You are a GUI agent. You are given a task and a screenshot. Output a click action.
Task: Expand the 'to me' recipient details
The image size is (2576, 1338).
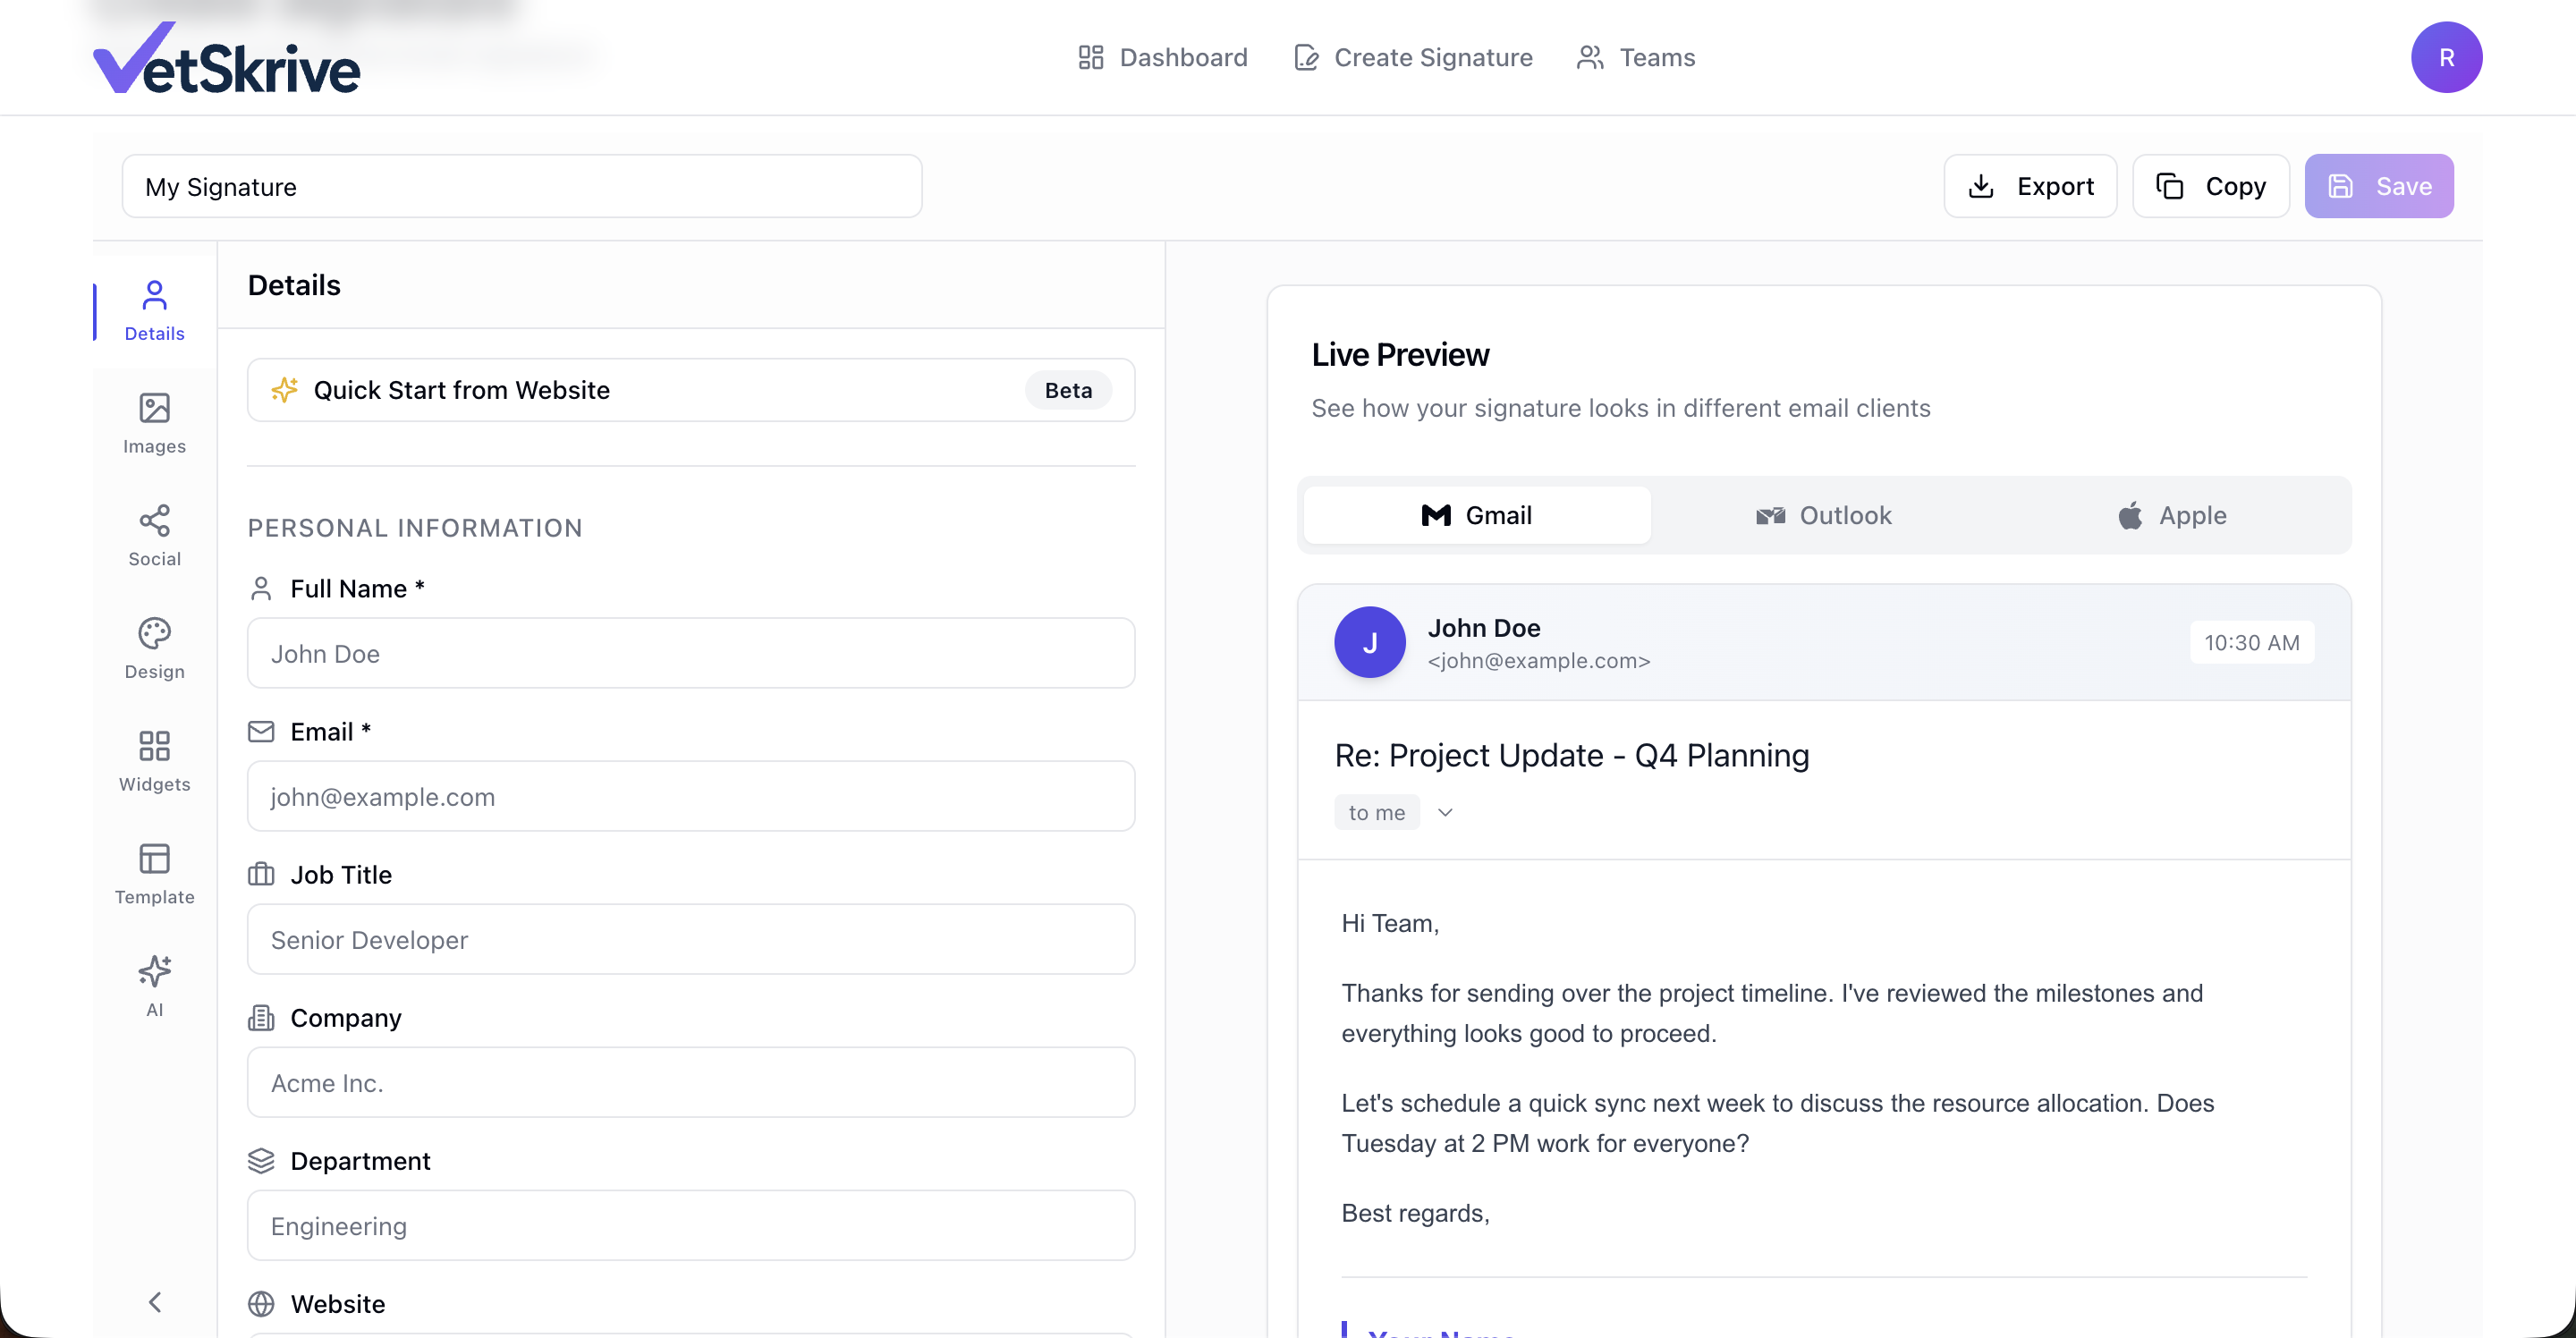click(x=1444, y=812)
